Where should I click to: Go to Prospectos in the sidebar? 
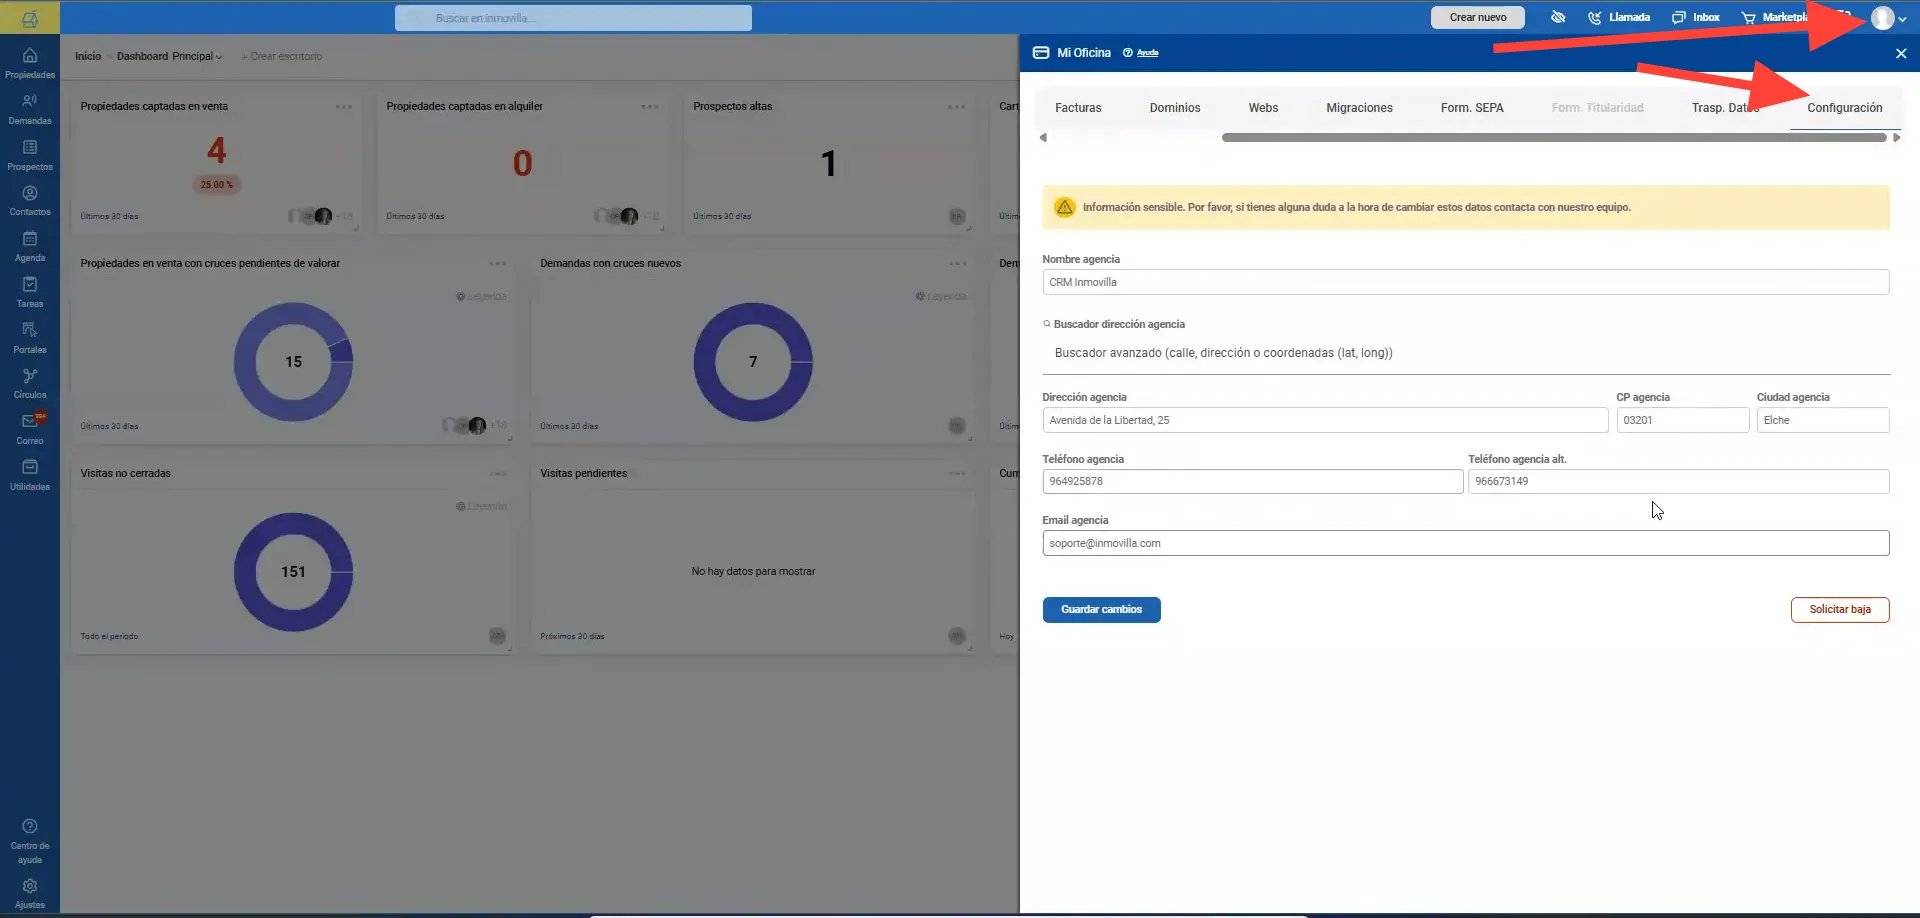point(30,155)
